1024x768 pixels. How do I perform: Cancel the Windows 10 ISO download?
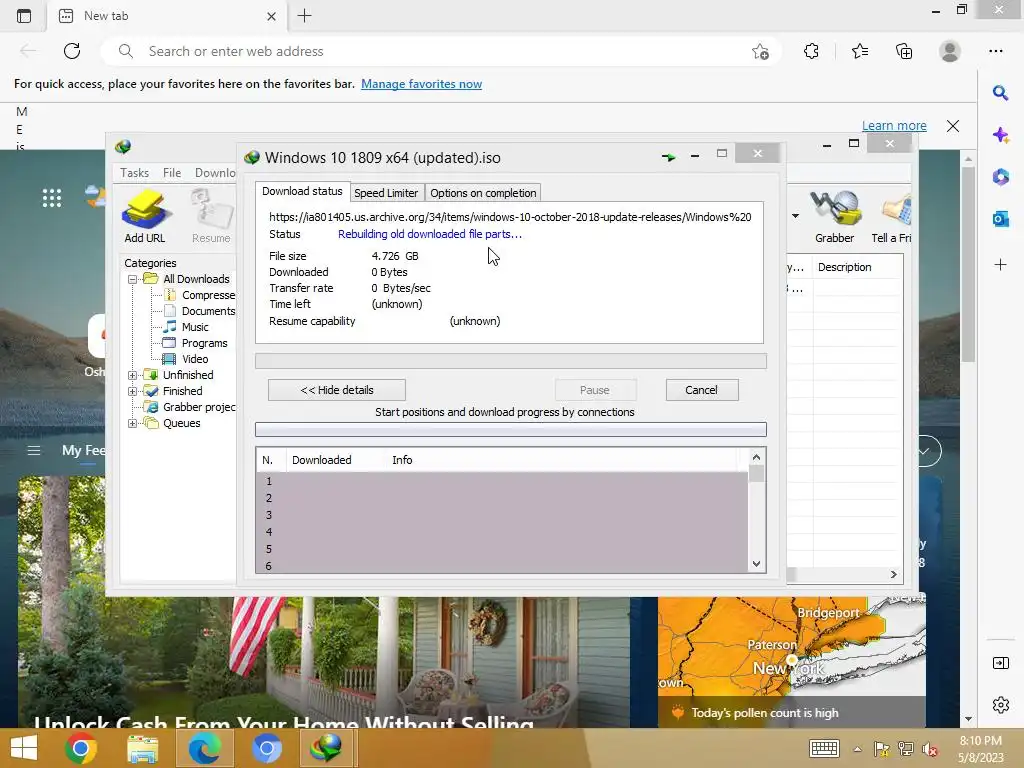point(702,390)
